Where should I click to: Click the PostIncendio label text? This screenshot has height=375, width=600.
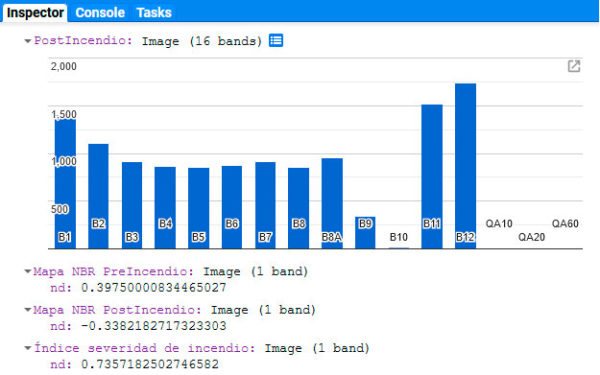tap(83, 41)
